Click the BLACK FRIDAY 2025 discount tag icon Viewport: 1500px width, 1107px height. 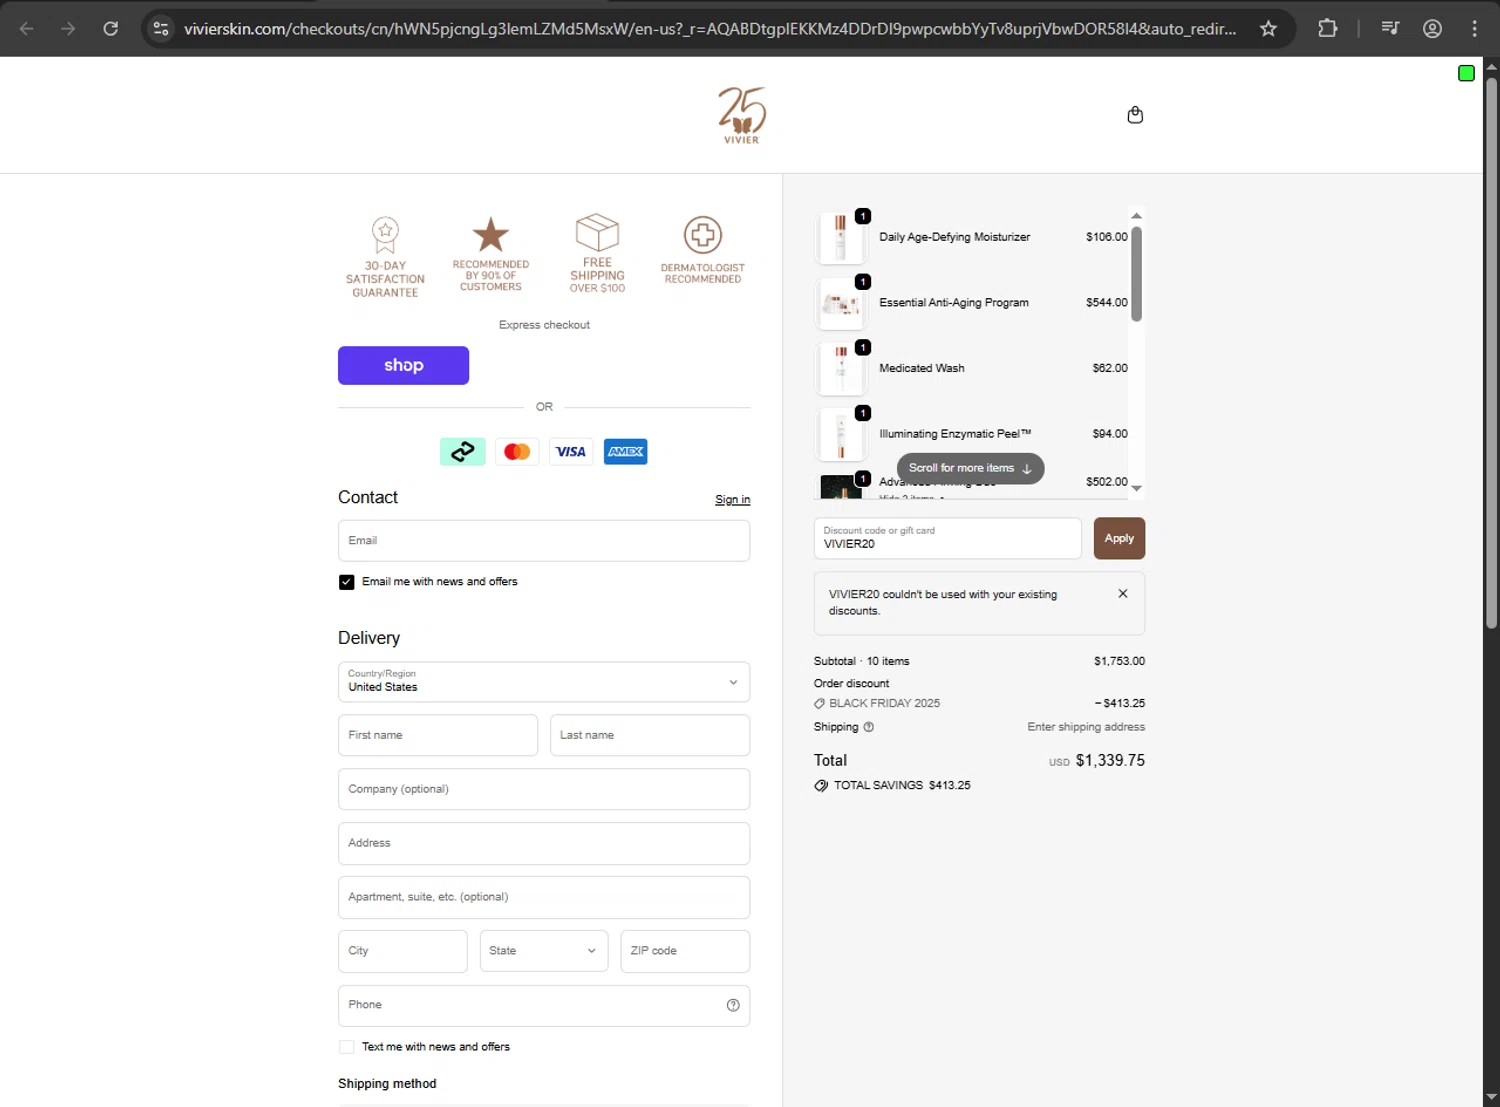[820, 704]
